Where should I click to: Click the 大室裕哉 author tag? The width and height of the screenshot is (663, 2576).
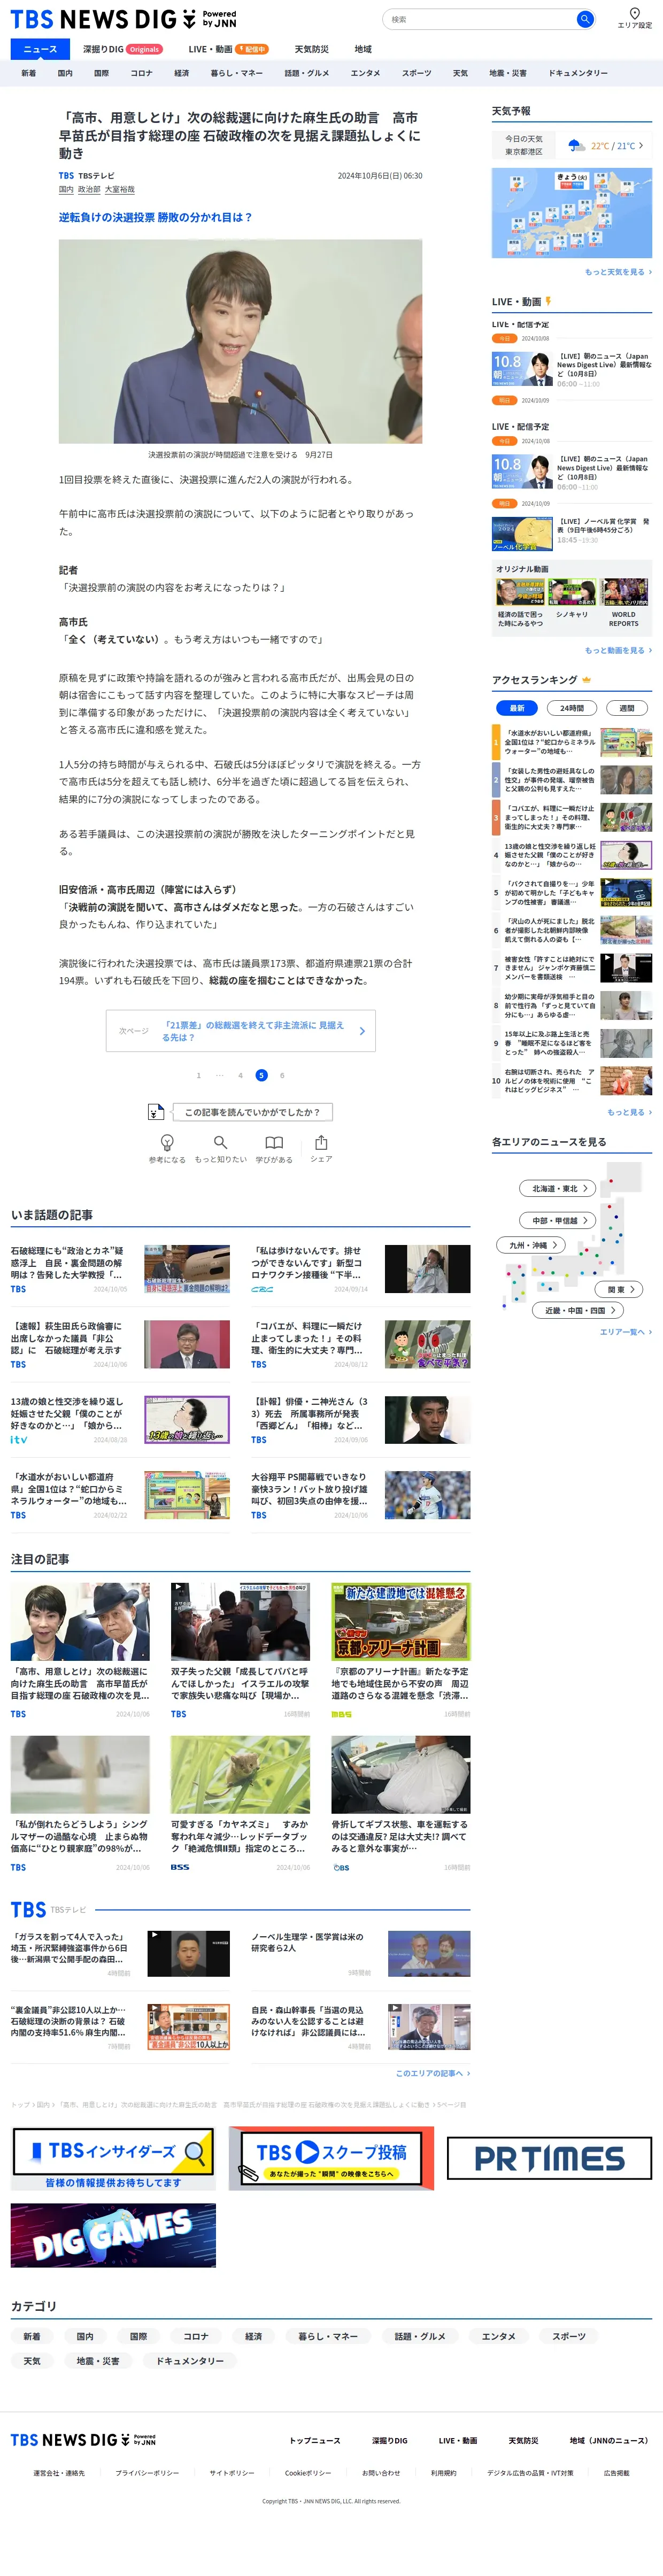120,189
